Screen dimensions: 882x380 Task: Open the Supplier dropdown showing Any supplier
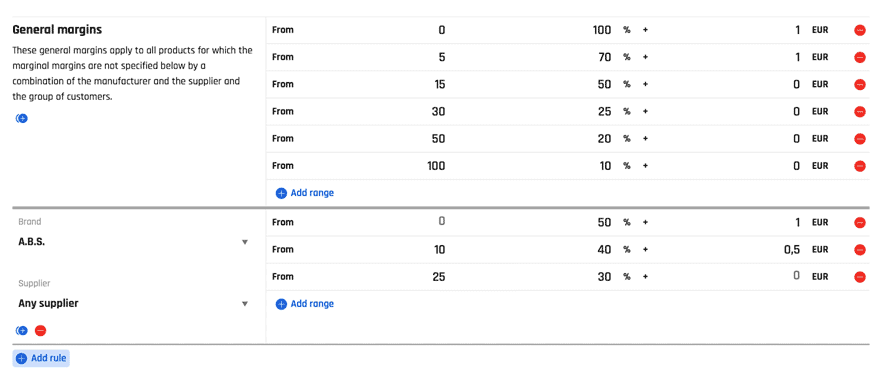[x=133, y=304]
